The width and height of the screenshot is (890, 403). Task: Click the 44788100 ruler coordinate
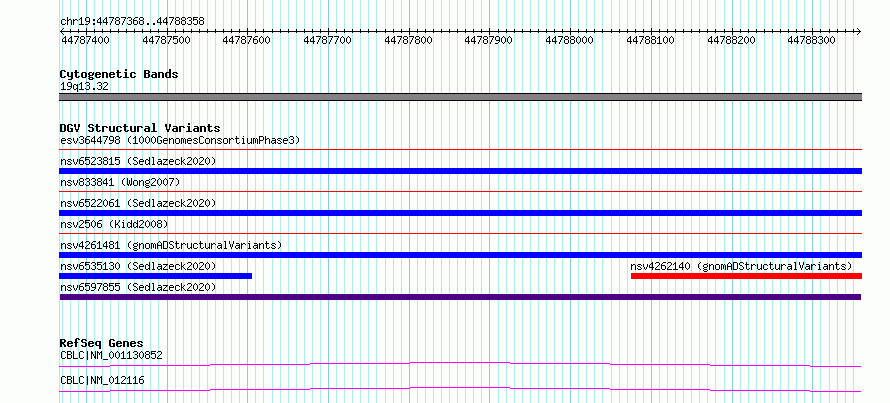pos(650,40)
